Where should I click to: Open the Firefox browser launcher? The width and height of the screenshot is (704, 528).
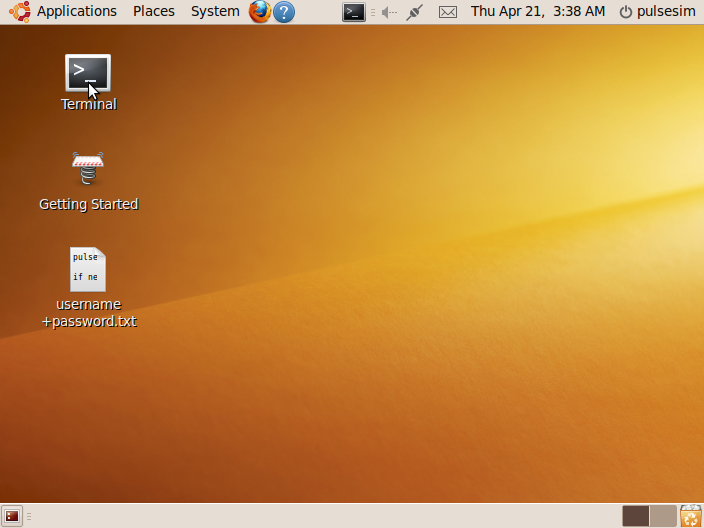tap(260, 12)
